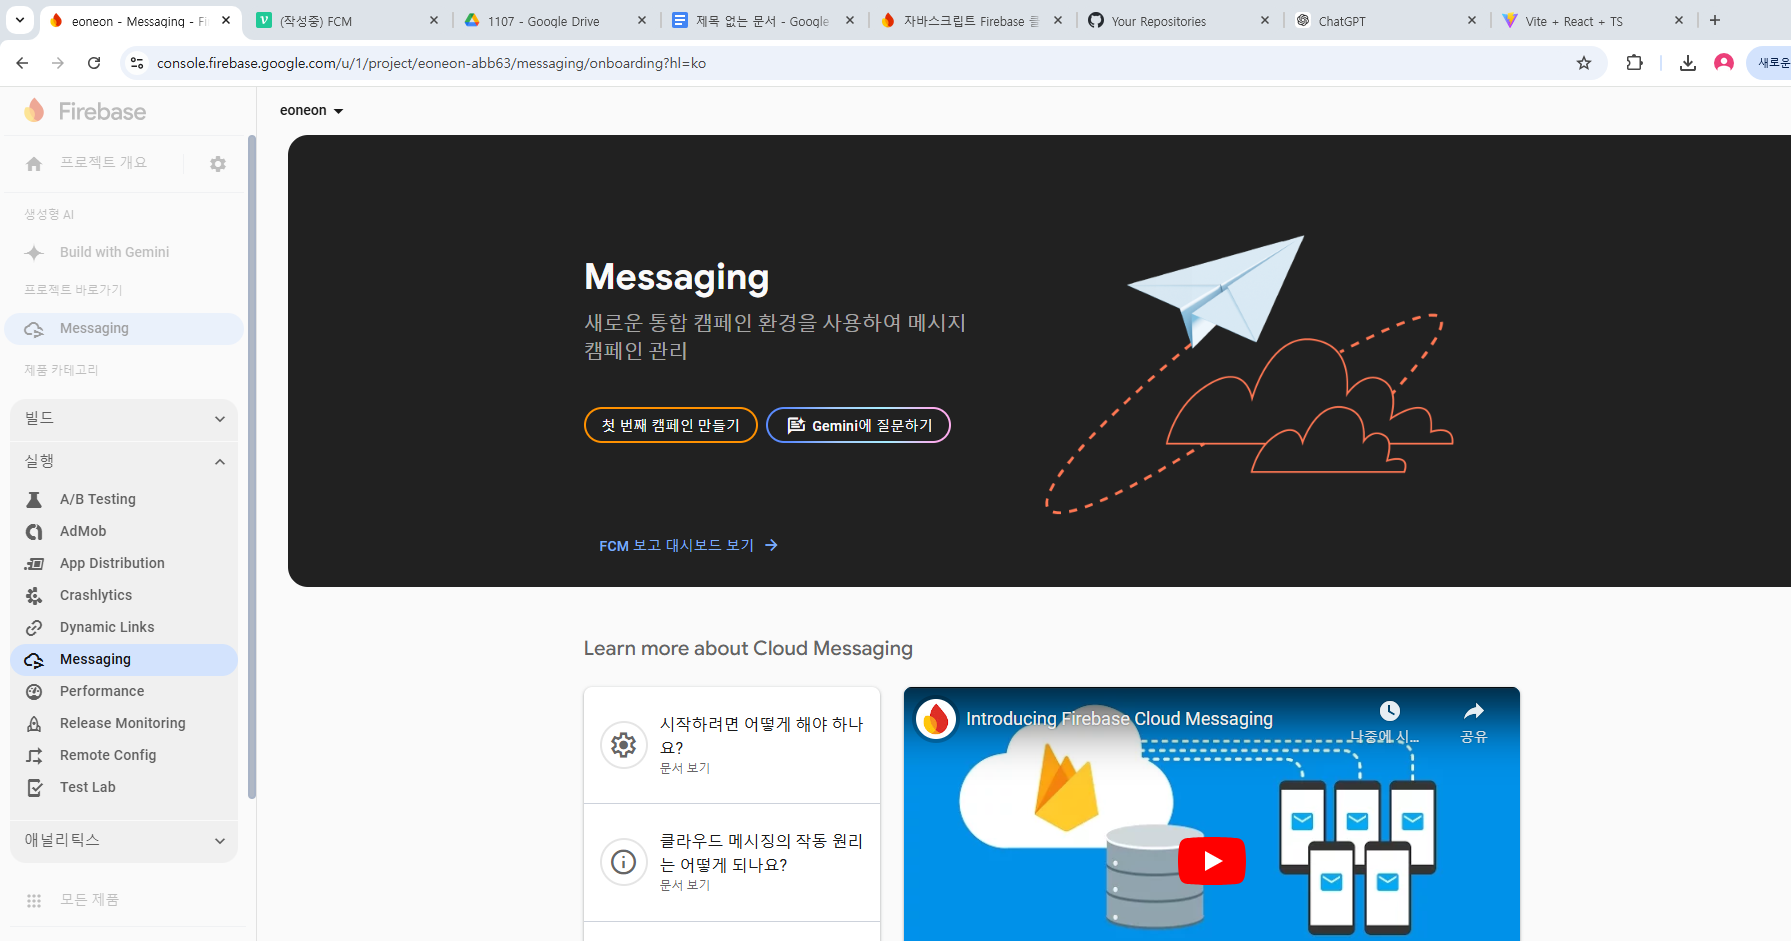
Task: Open 모든 제품 in sidebar
Action: click(x=89, y=900)
